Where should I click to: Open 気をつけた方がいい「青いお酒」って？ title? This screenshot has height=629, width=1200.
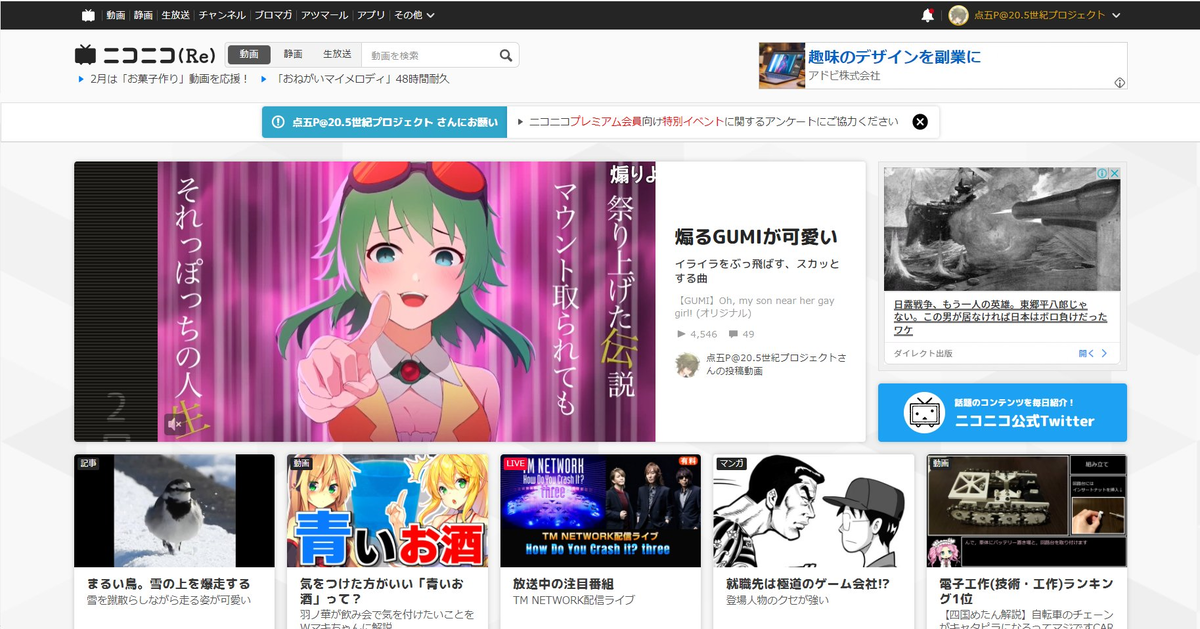(x=380, y=591)
